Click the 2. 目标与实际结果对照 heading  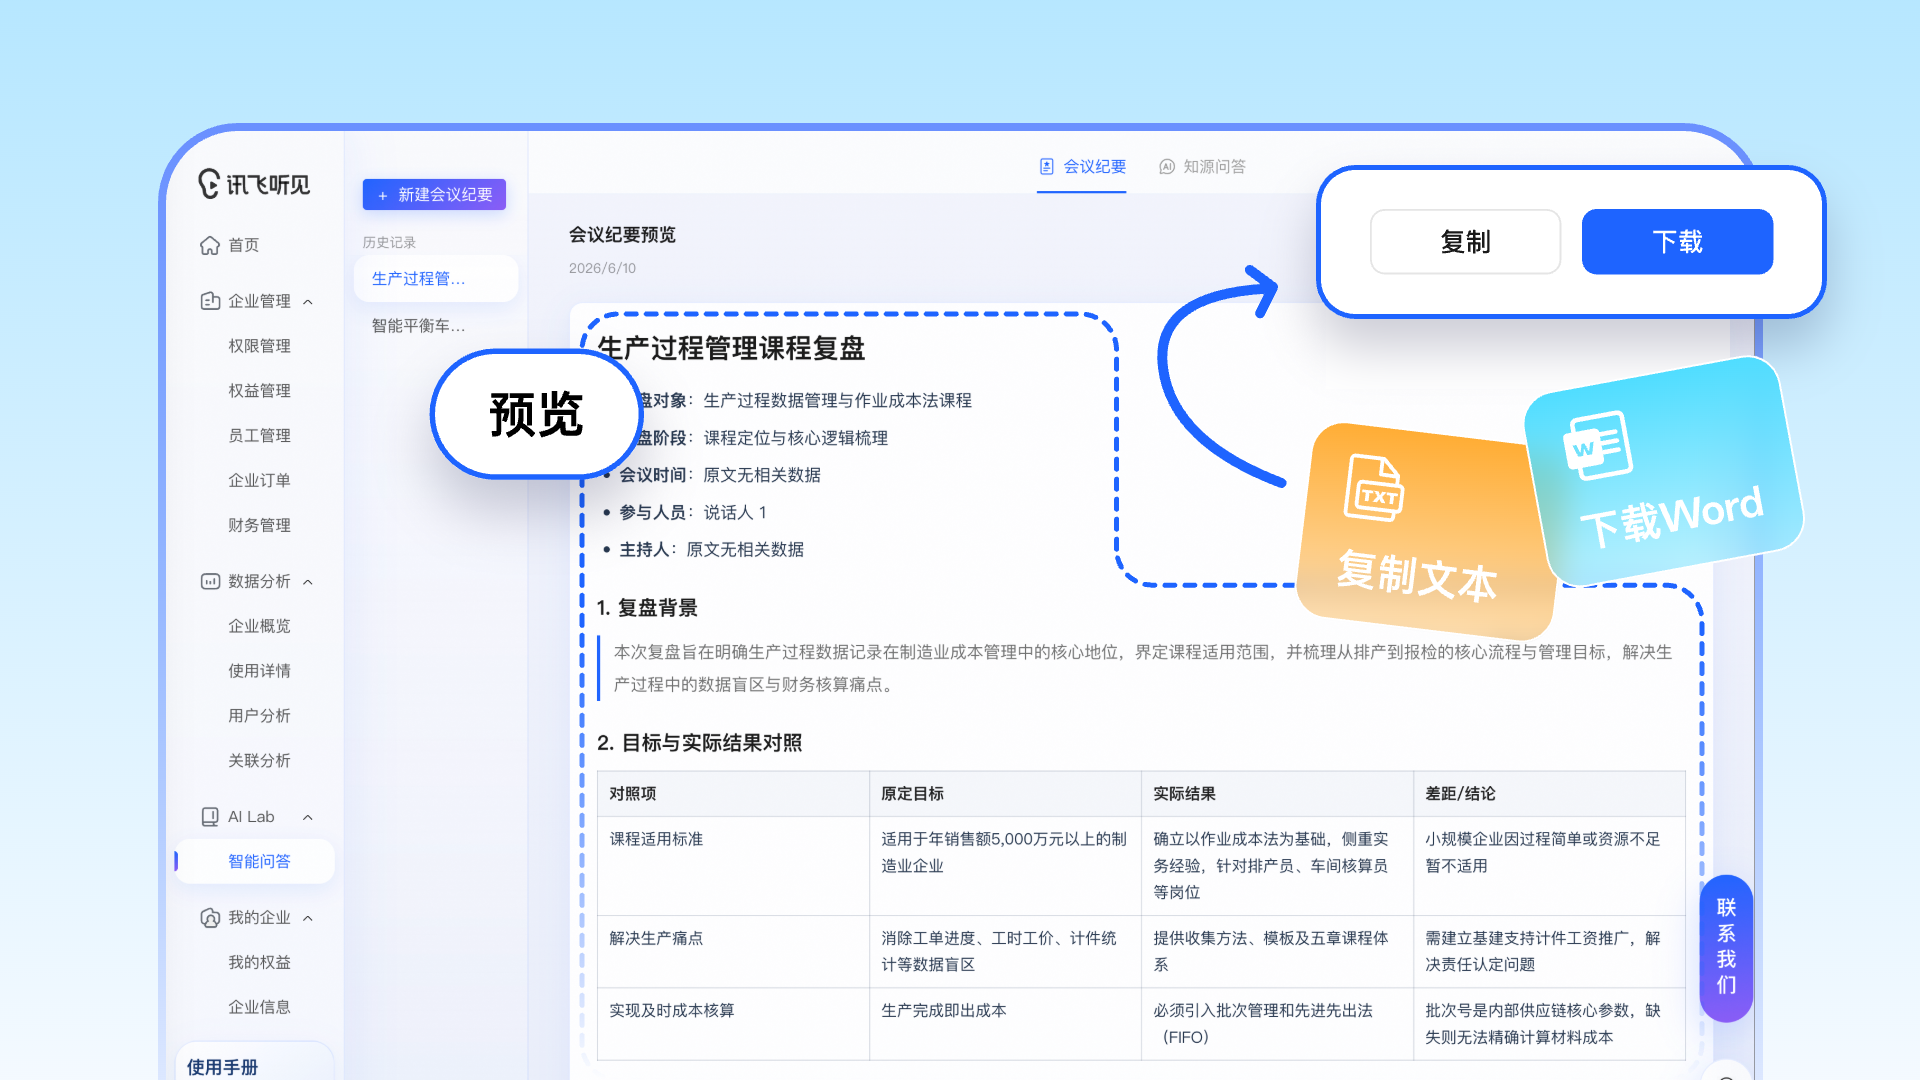point(699,743)
